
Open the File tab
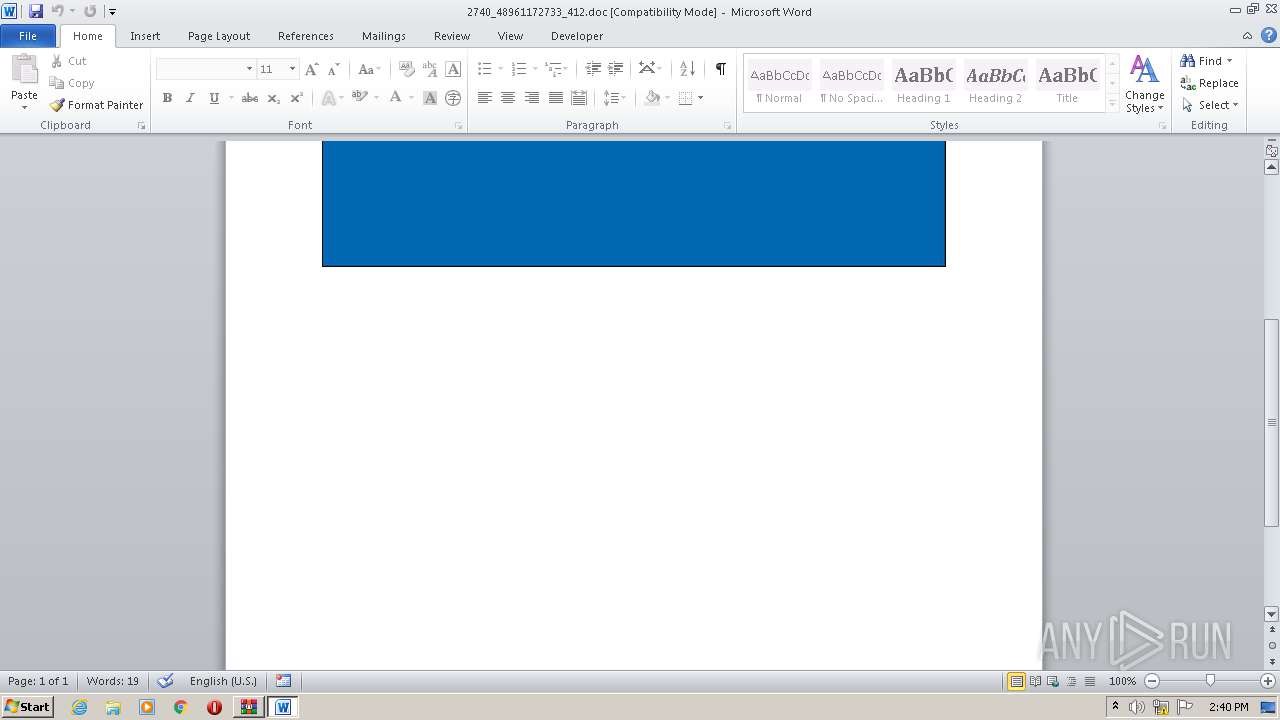coord(28,36)
